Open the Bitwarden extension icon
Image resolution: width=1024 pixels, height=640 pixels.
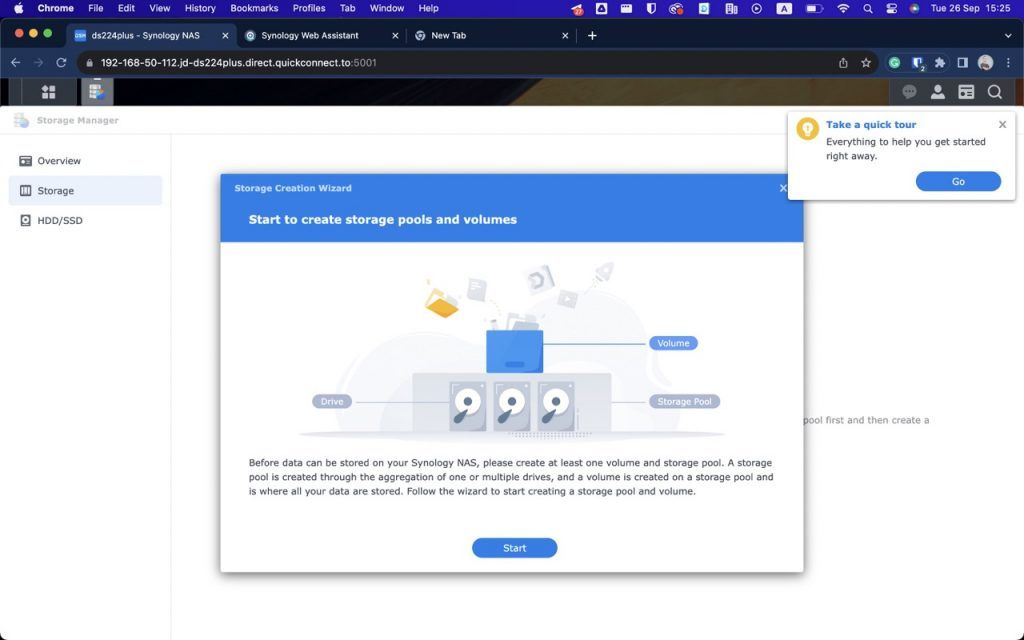918,63
